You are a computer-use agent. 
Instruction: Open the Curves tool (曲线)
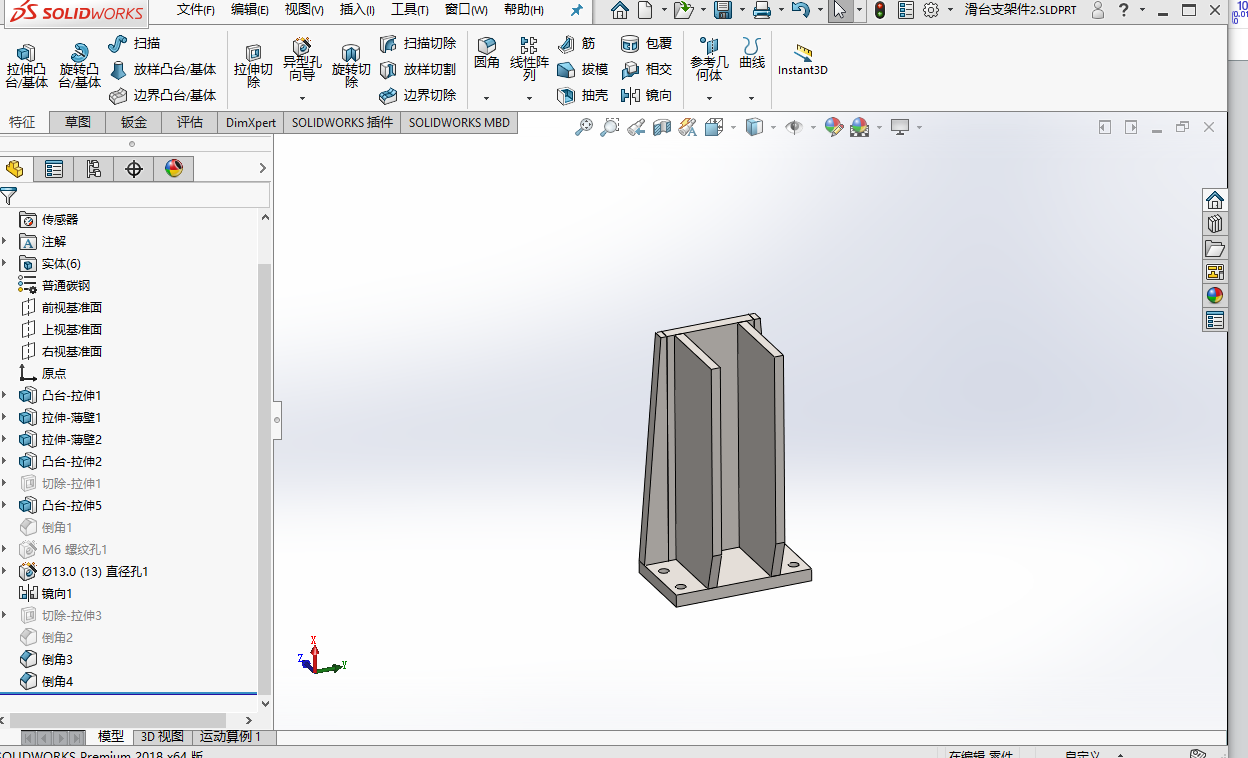[x=752, y=54]
